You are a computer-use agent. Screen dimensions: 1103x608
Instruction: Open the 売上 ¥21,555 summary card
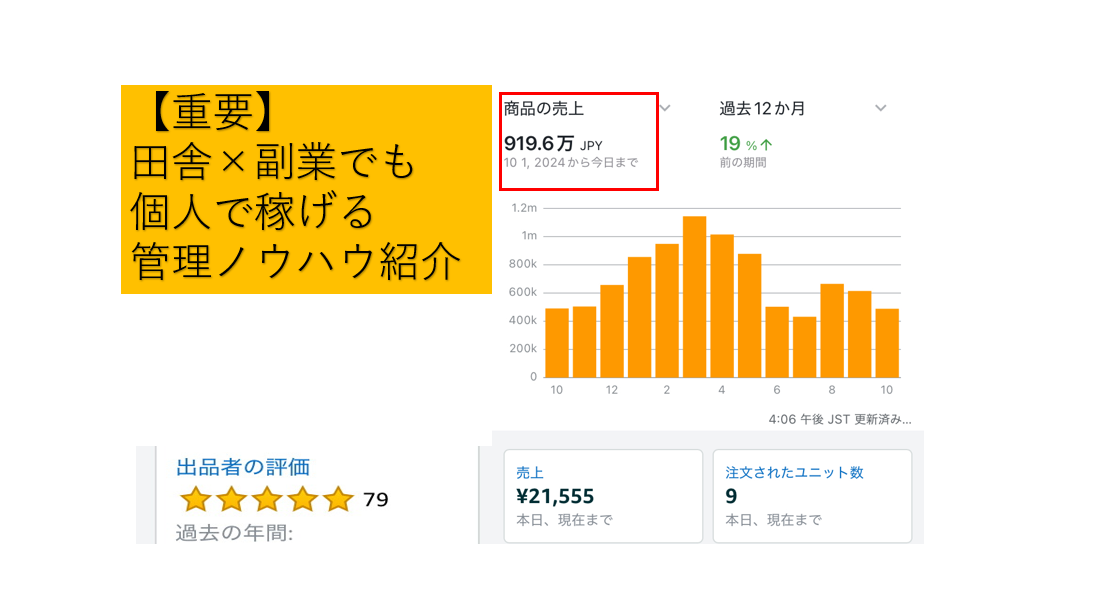[603, 496]
